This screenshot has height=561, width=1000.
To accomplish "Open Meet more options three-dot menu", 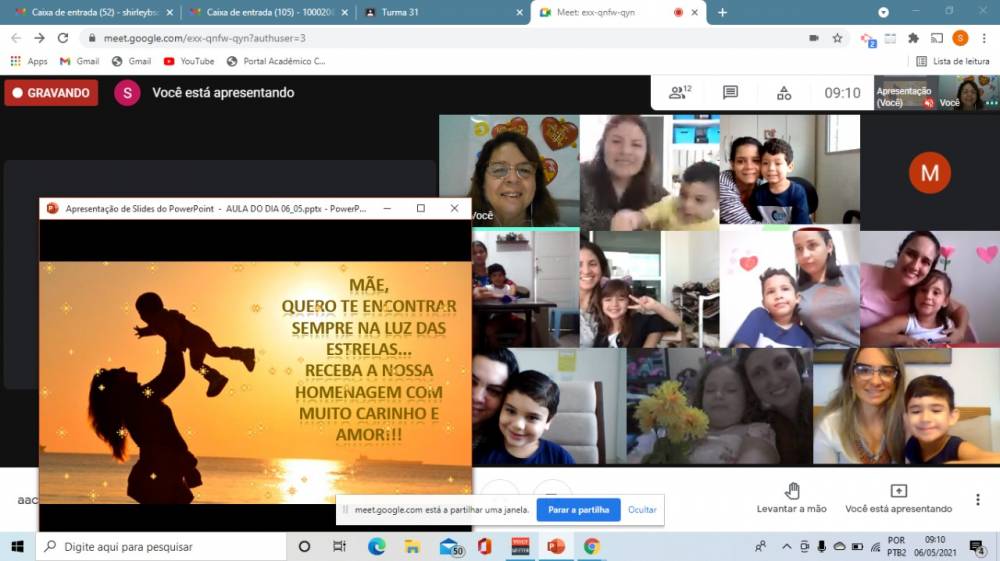I will [978, 499].
